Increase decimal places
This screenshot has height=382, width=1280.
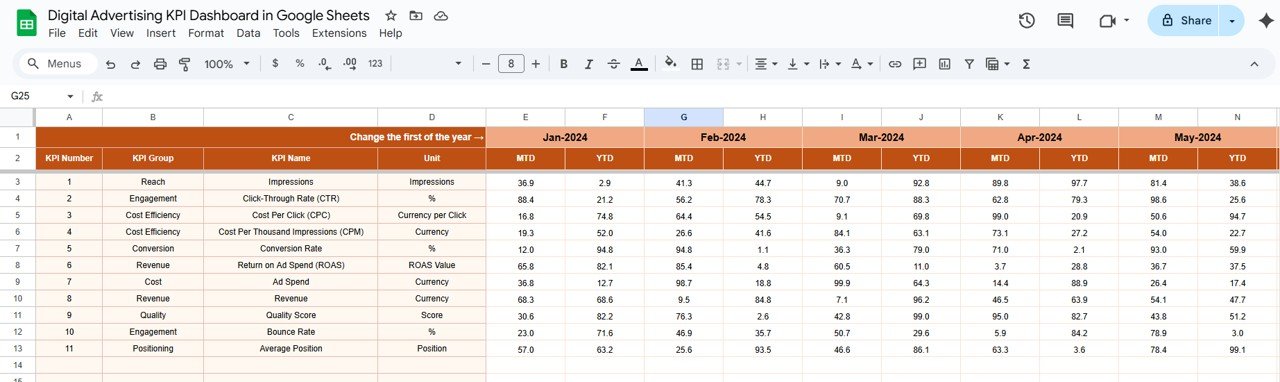pos(349,64)
